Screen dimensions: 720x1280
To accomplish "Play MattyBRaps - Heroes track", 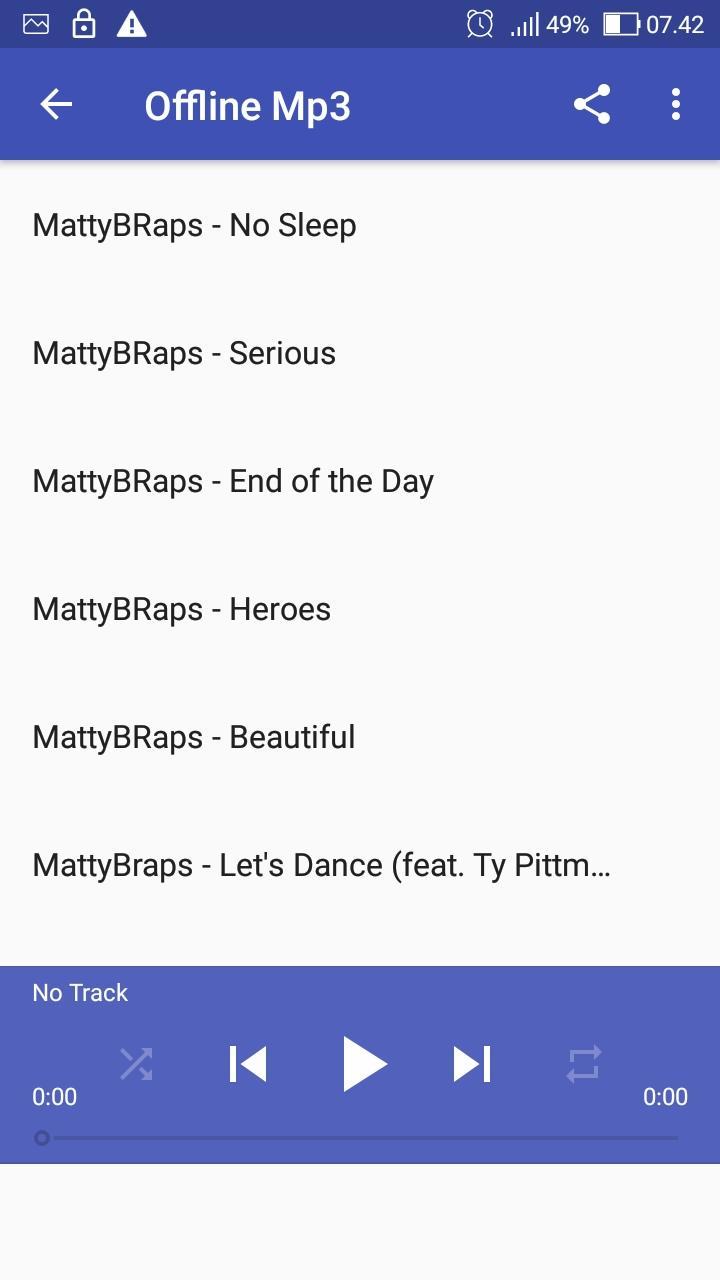I will point(360,610).
